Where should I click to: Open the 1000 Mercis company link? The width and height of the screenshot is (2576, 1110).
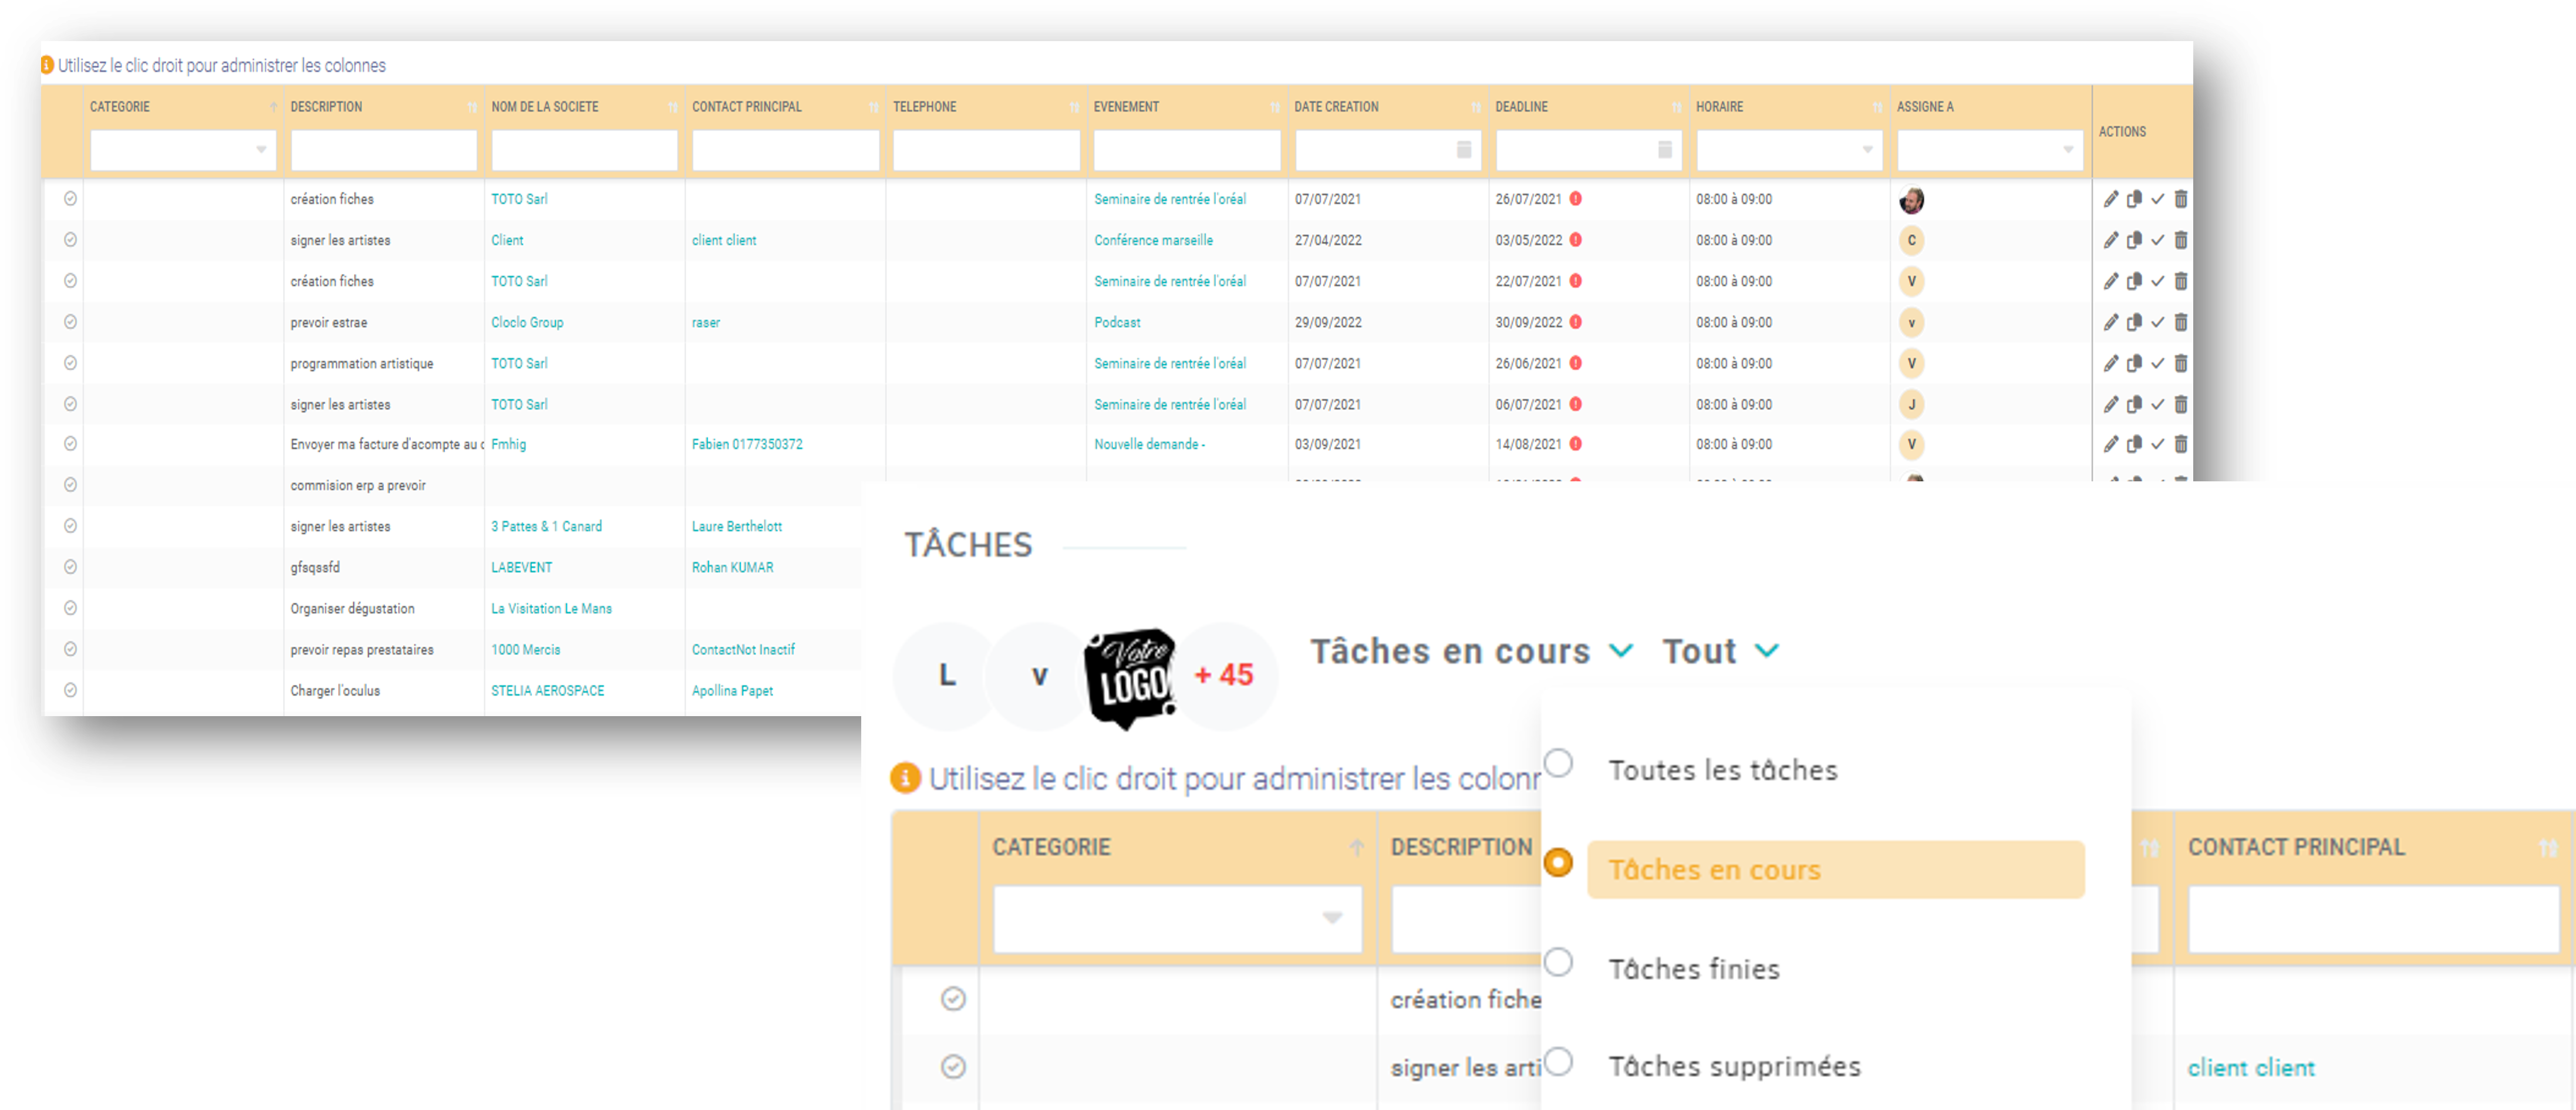[x=525, y=649]
